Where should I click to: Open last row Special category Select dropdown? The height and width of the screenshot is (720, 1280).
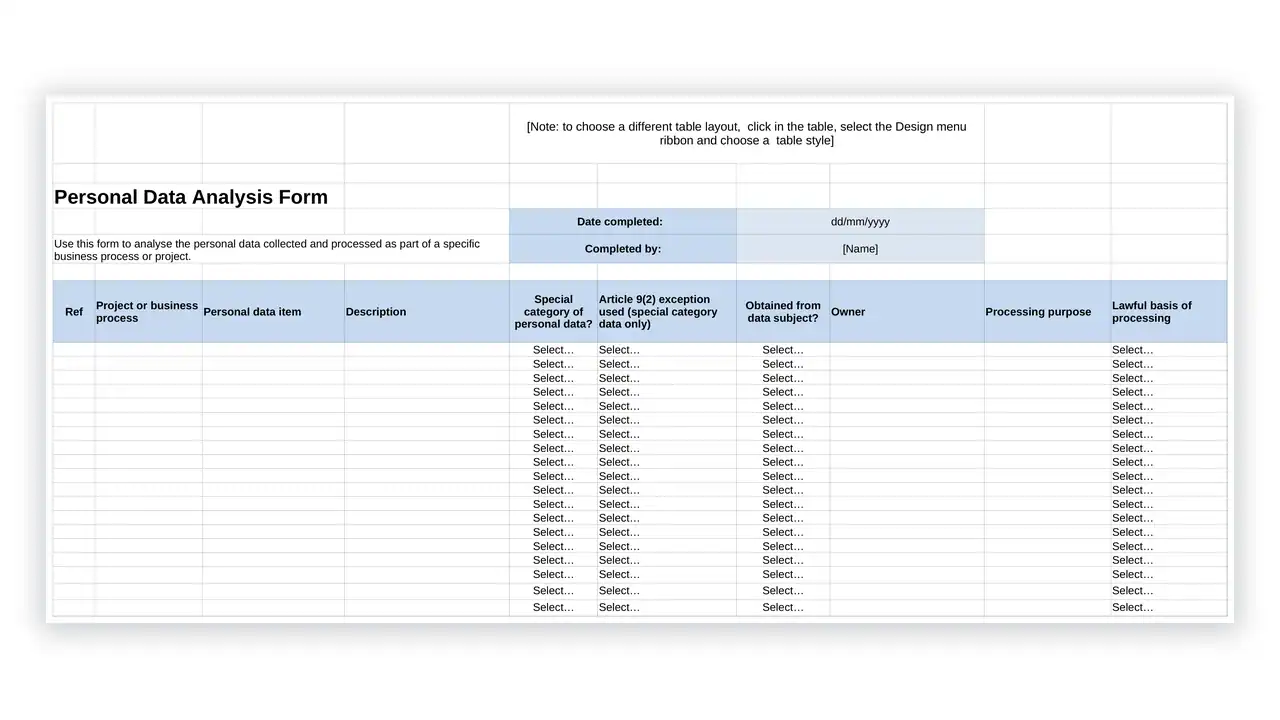click(553, 607)
